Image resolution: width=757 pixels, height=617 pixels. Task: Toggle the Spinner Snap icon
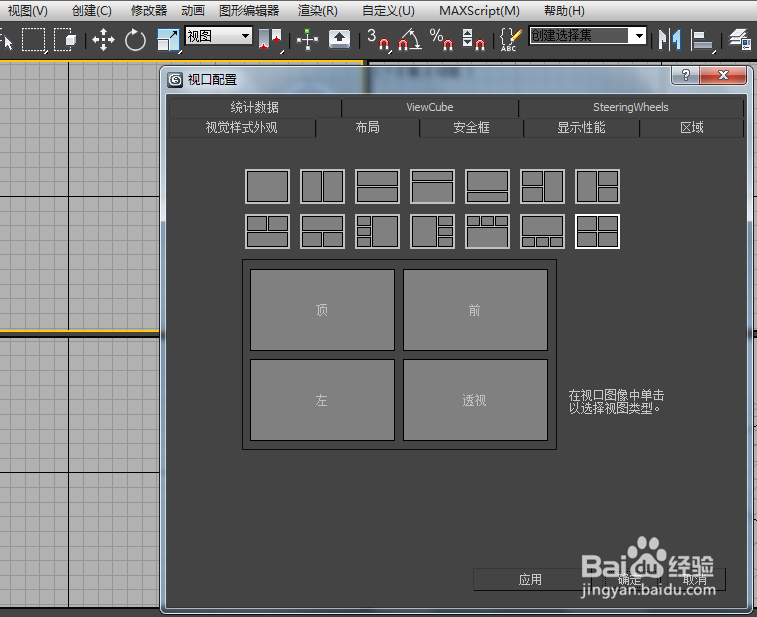coord(473,40)
